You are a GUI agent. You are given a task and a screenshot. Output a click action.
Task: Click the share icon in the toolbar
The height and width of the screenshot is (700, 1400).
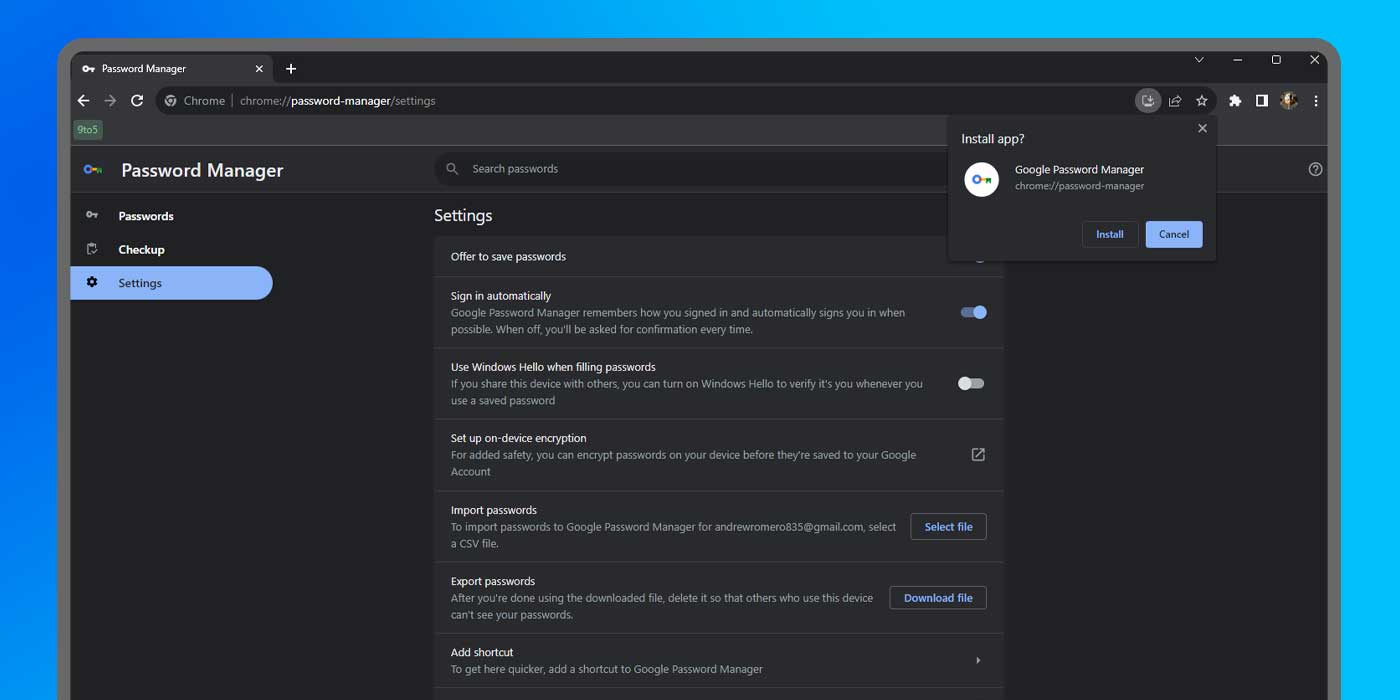tap(1174, 100)
